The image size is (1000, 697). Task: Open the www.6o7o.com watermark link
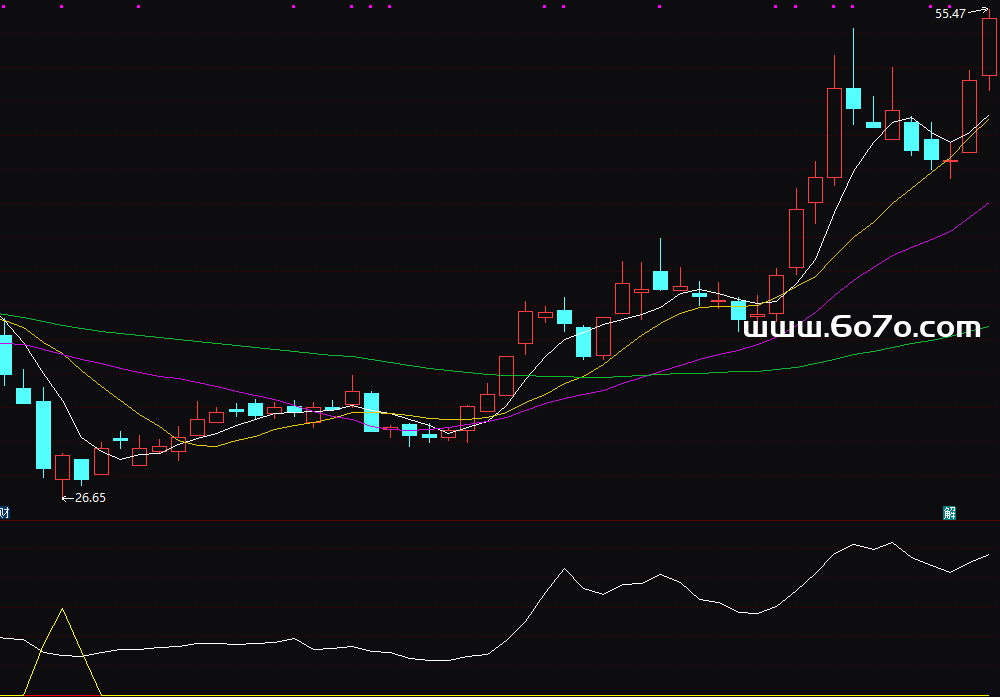[x=863, y=327]
